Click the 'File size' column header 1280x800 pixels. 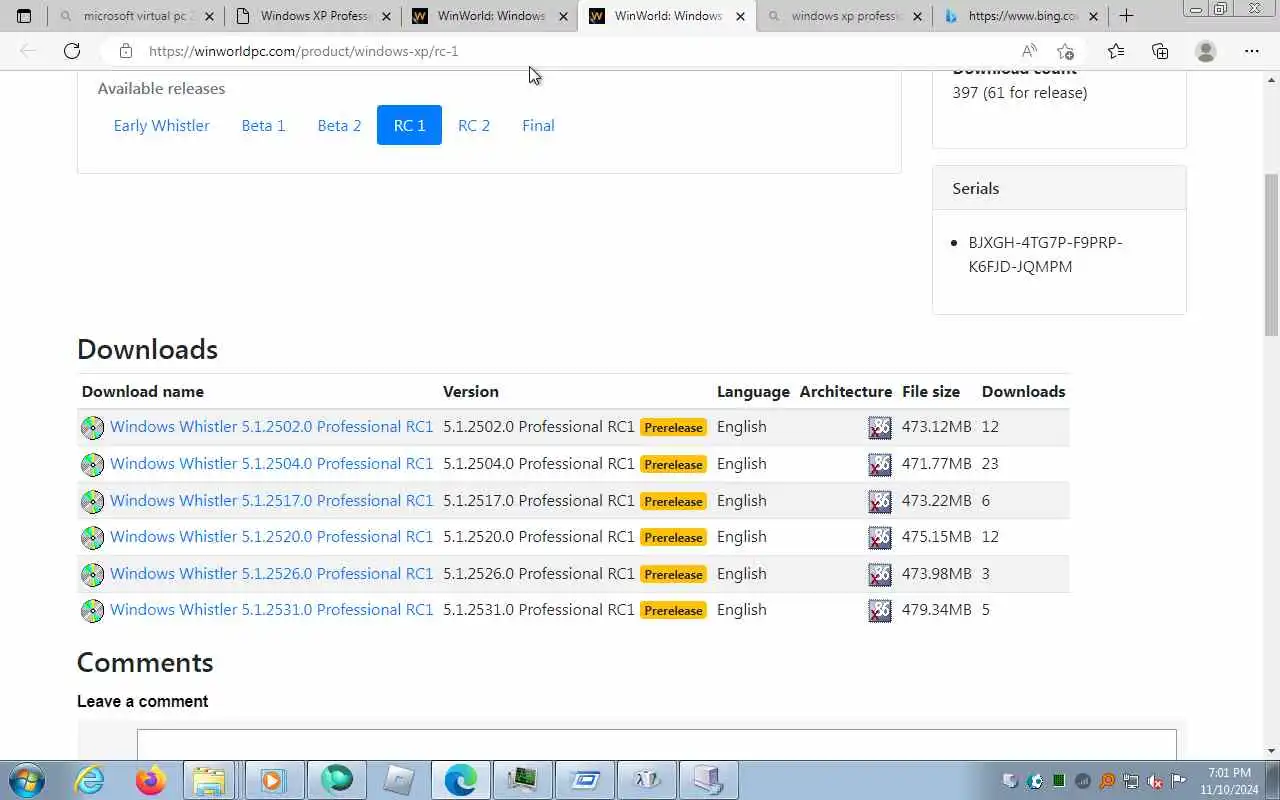tap(931, 392)
